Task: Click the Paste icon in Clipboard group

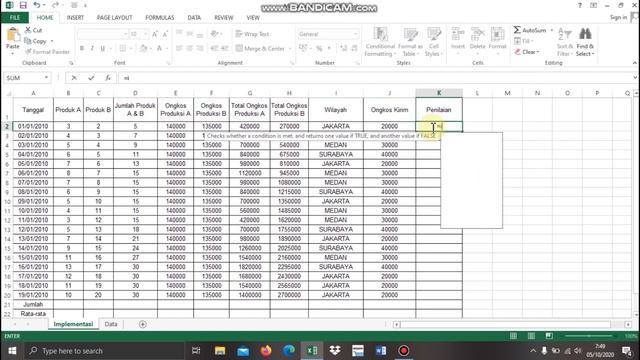Action: 13,35
